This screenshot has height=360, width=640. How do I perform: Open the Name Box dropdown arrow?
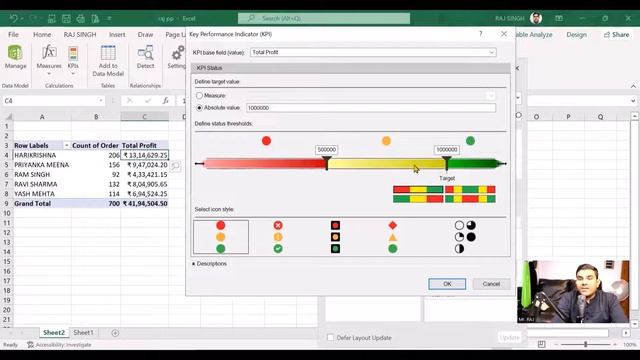click(x=100, y=100)
